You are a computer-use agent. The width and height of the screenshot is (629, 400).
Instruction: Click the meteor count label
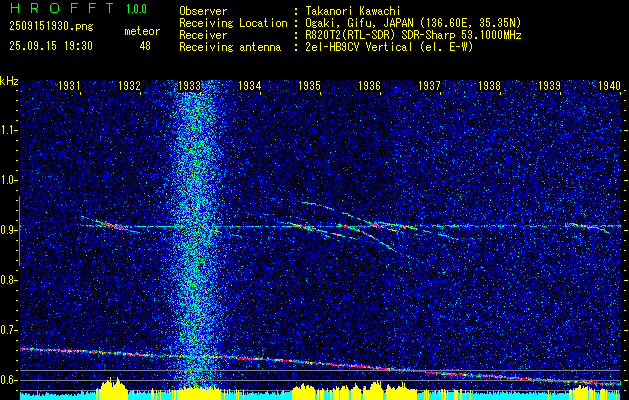[142, 31]
